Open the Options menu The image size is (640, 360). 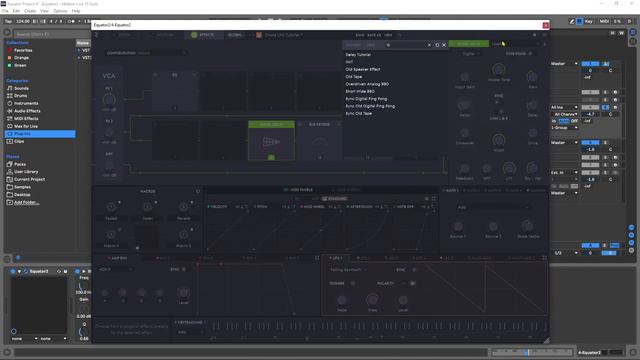60,11
